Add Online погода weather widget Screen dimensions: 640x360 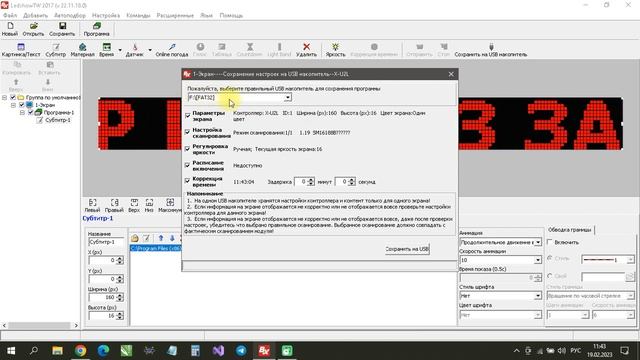(x=172, y=50)
